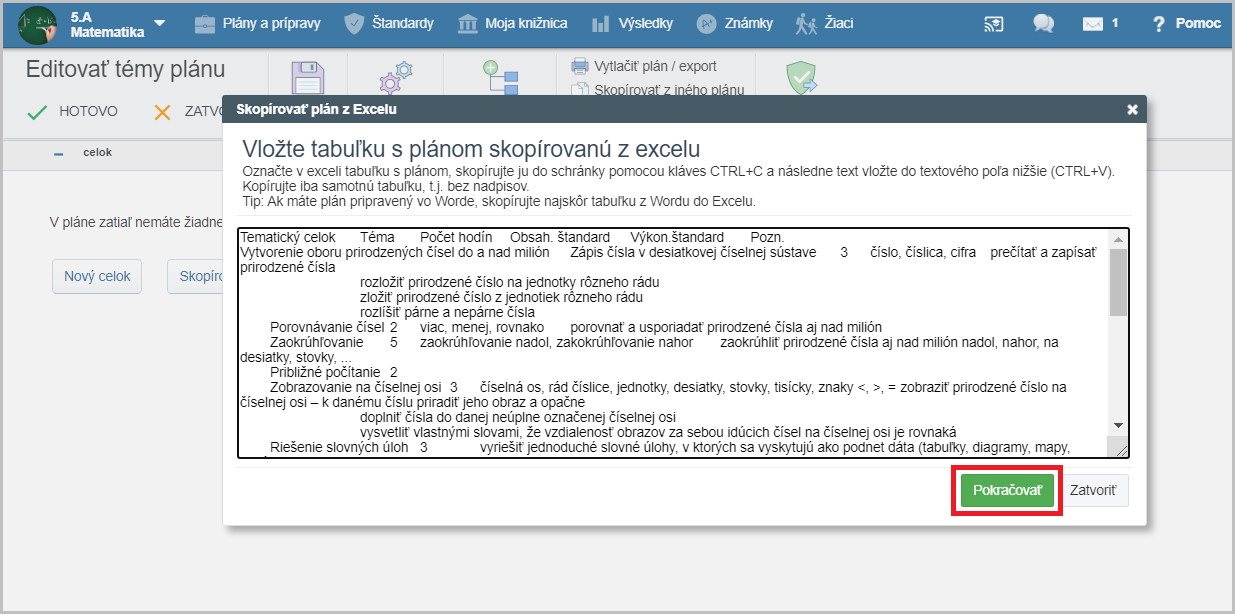Click the class avatar picture
Screen dimensions: 1235x614
(38, 24)
